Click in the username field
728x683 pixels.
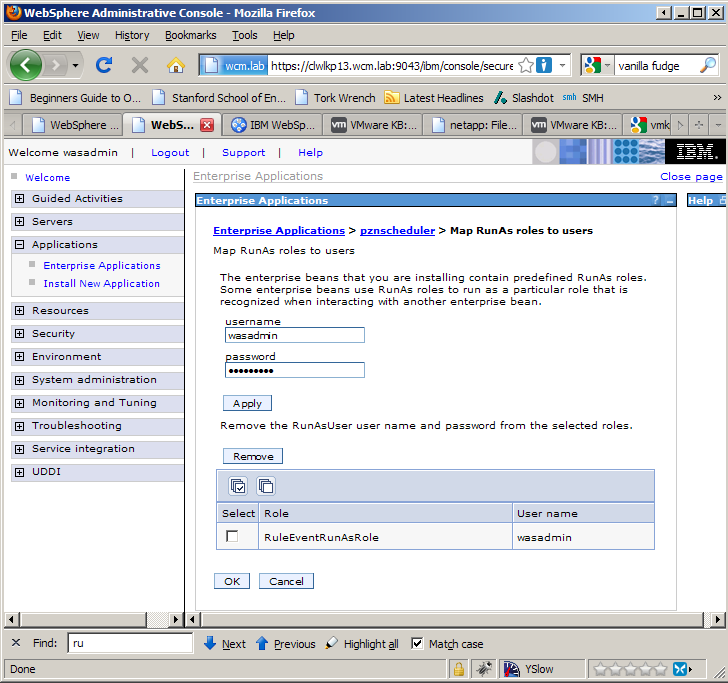pos(294,335)
